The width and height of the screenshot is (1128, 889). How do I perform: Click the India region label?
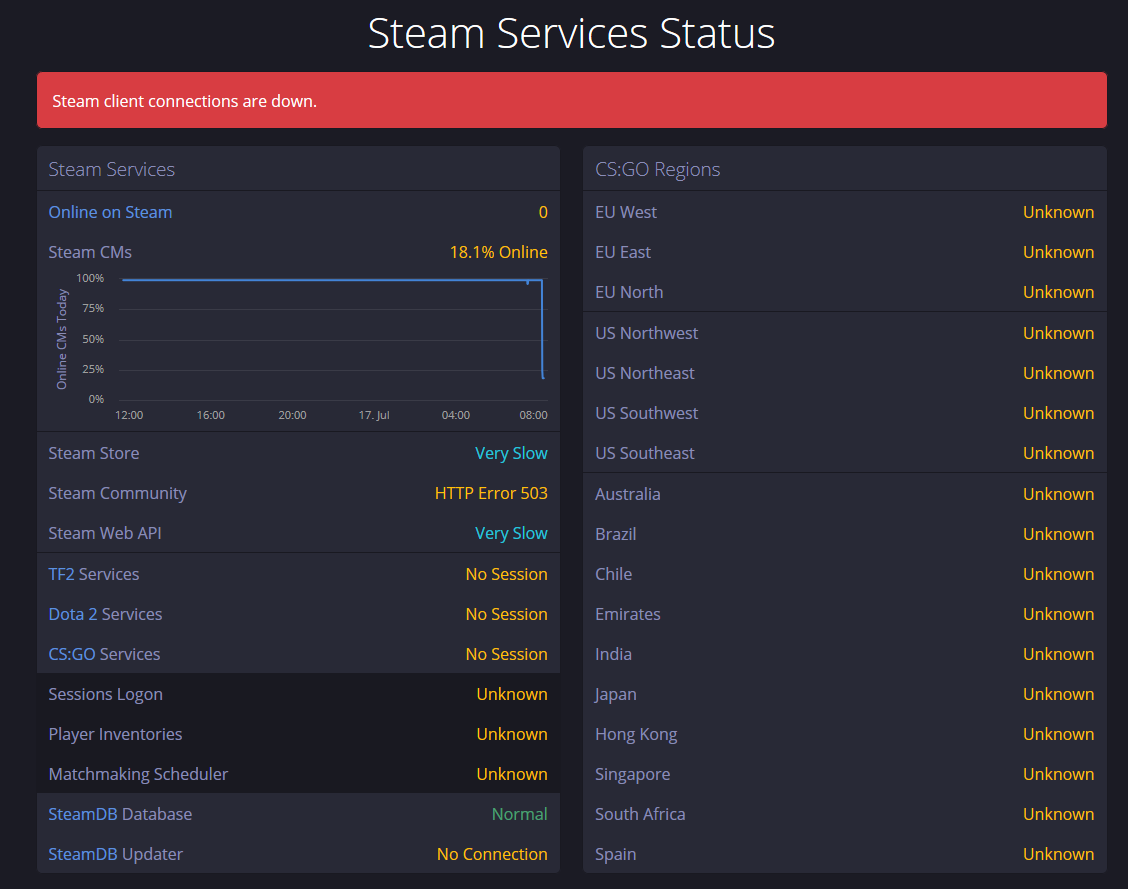coord(614,654)
